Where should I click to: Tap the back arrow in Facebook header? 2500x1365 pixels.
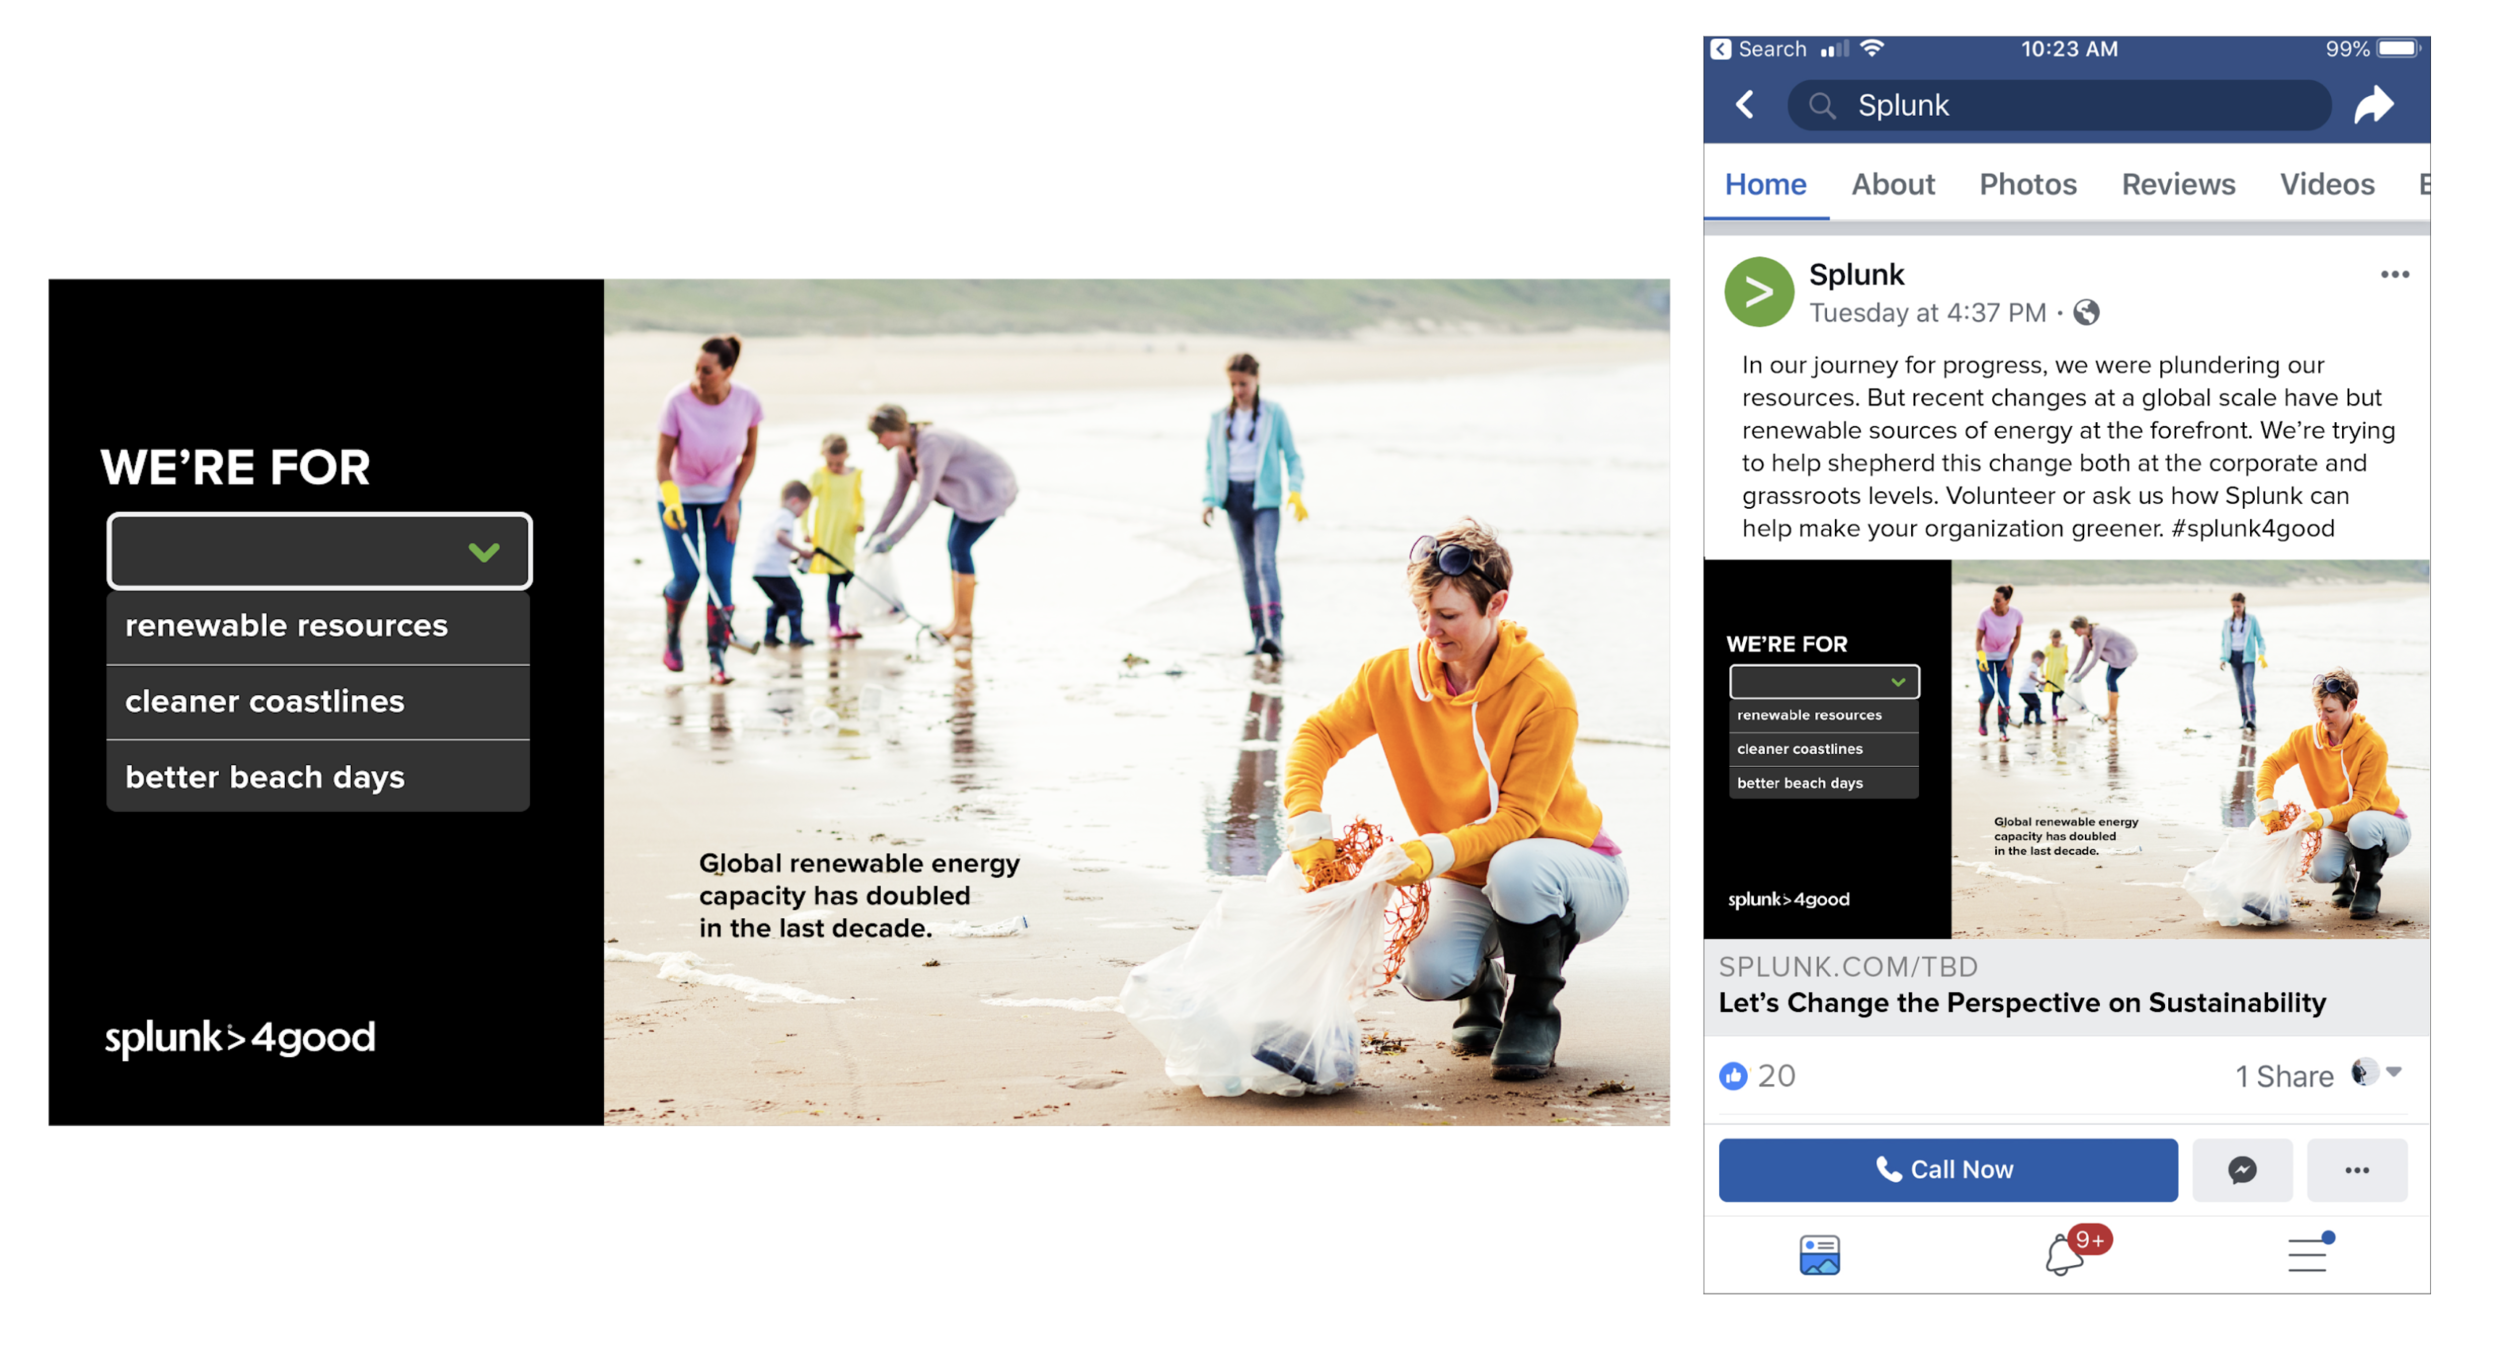coord(1745,105)
